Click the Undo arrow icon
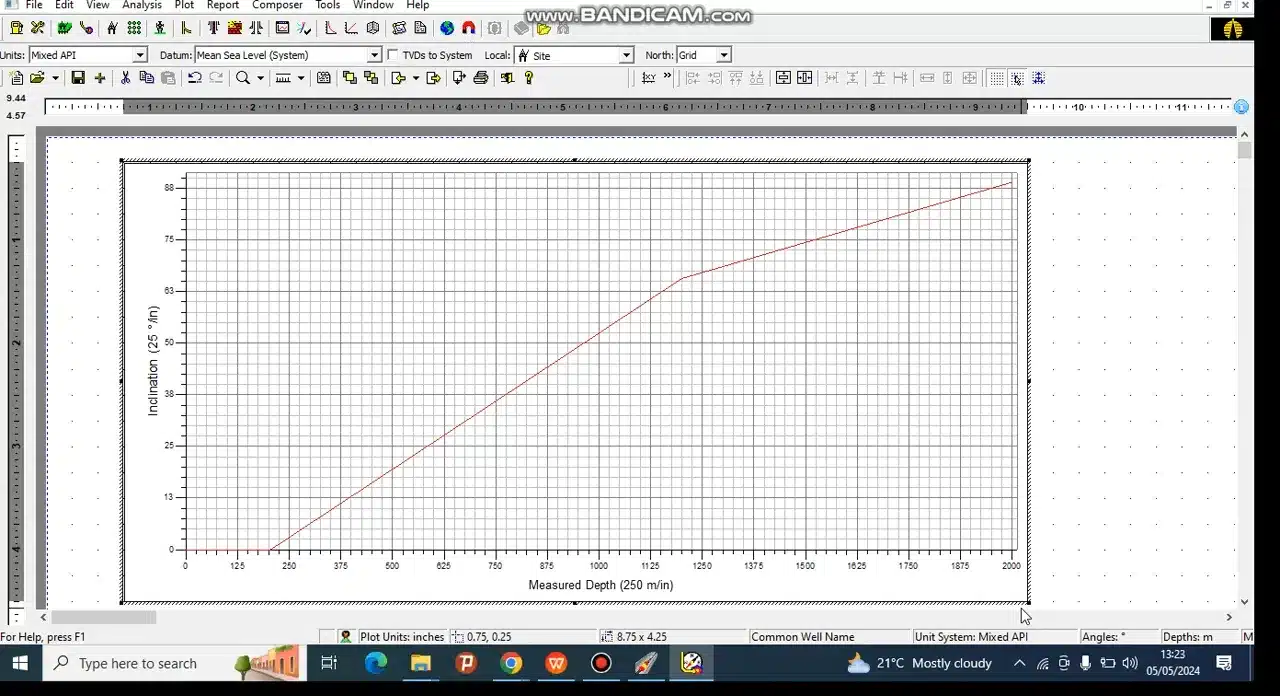Image resolution: width=1280 pixels, height=696 pixels. pyautogui.click(x=195, y=78)
